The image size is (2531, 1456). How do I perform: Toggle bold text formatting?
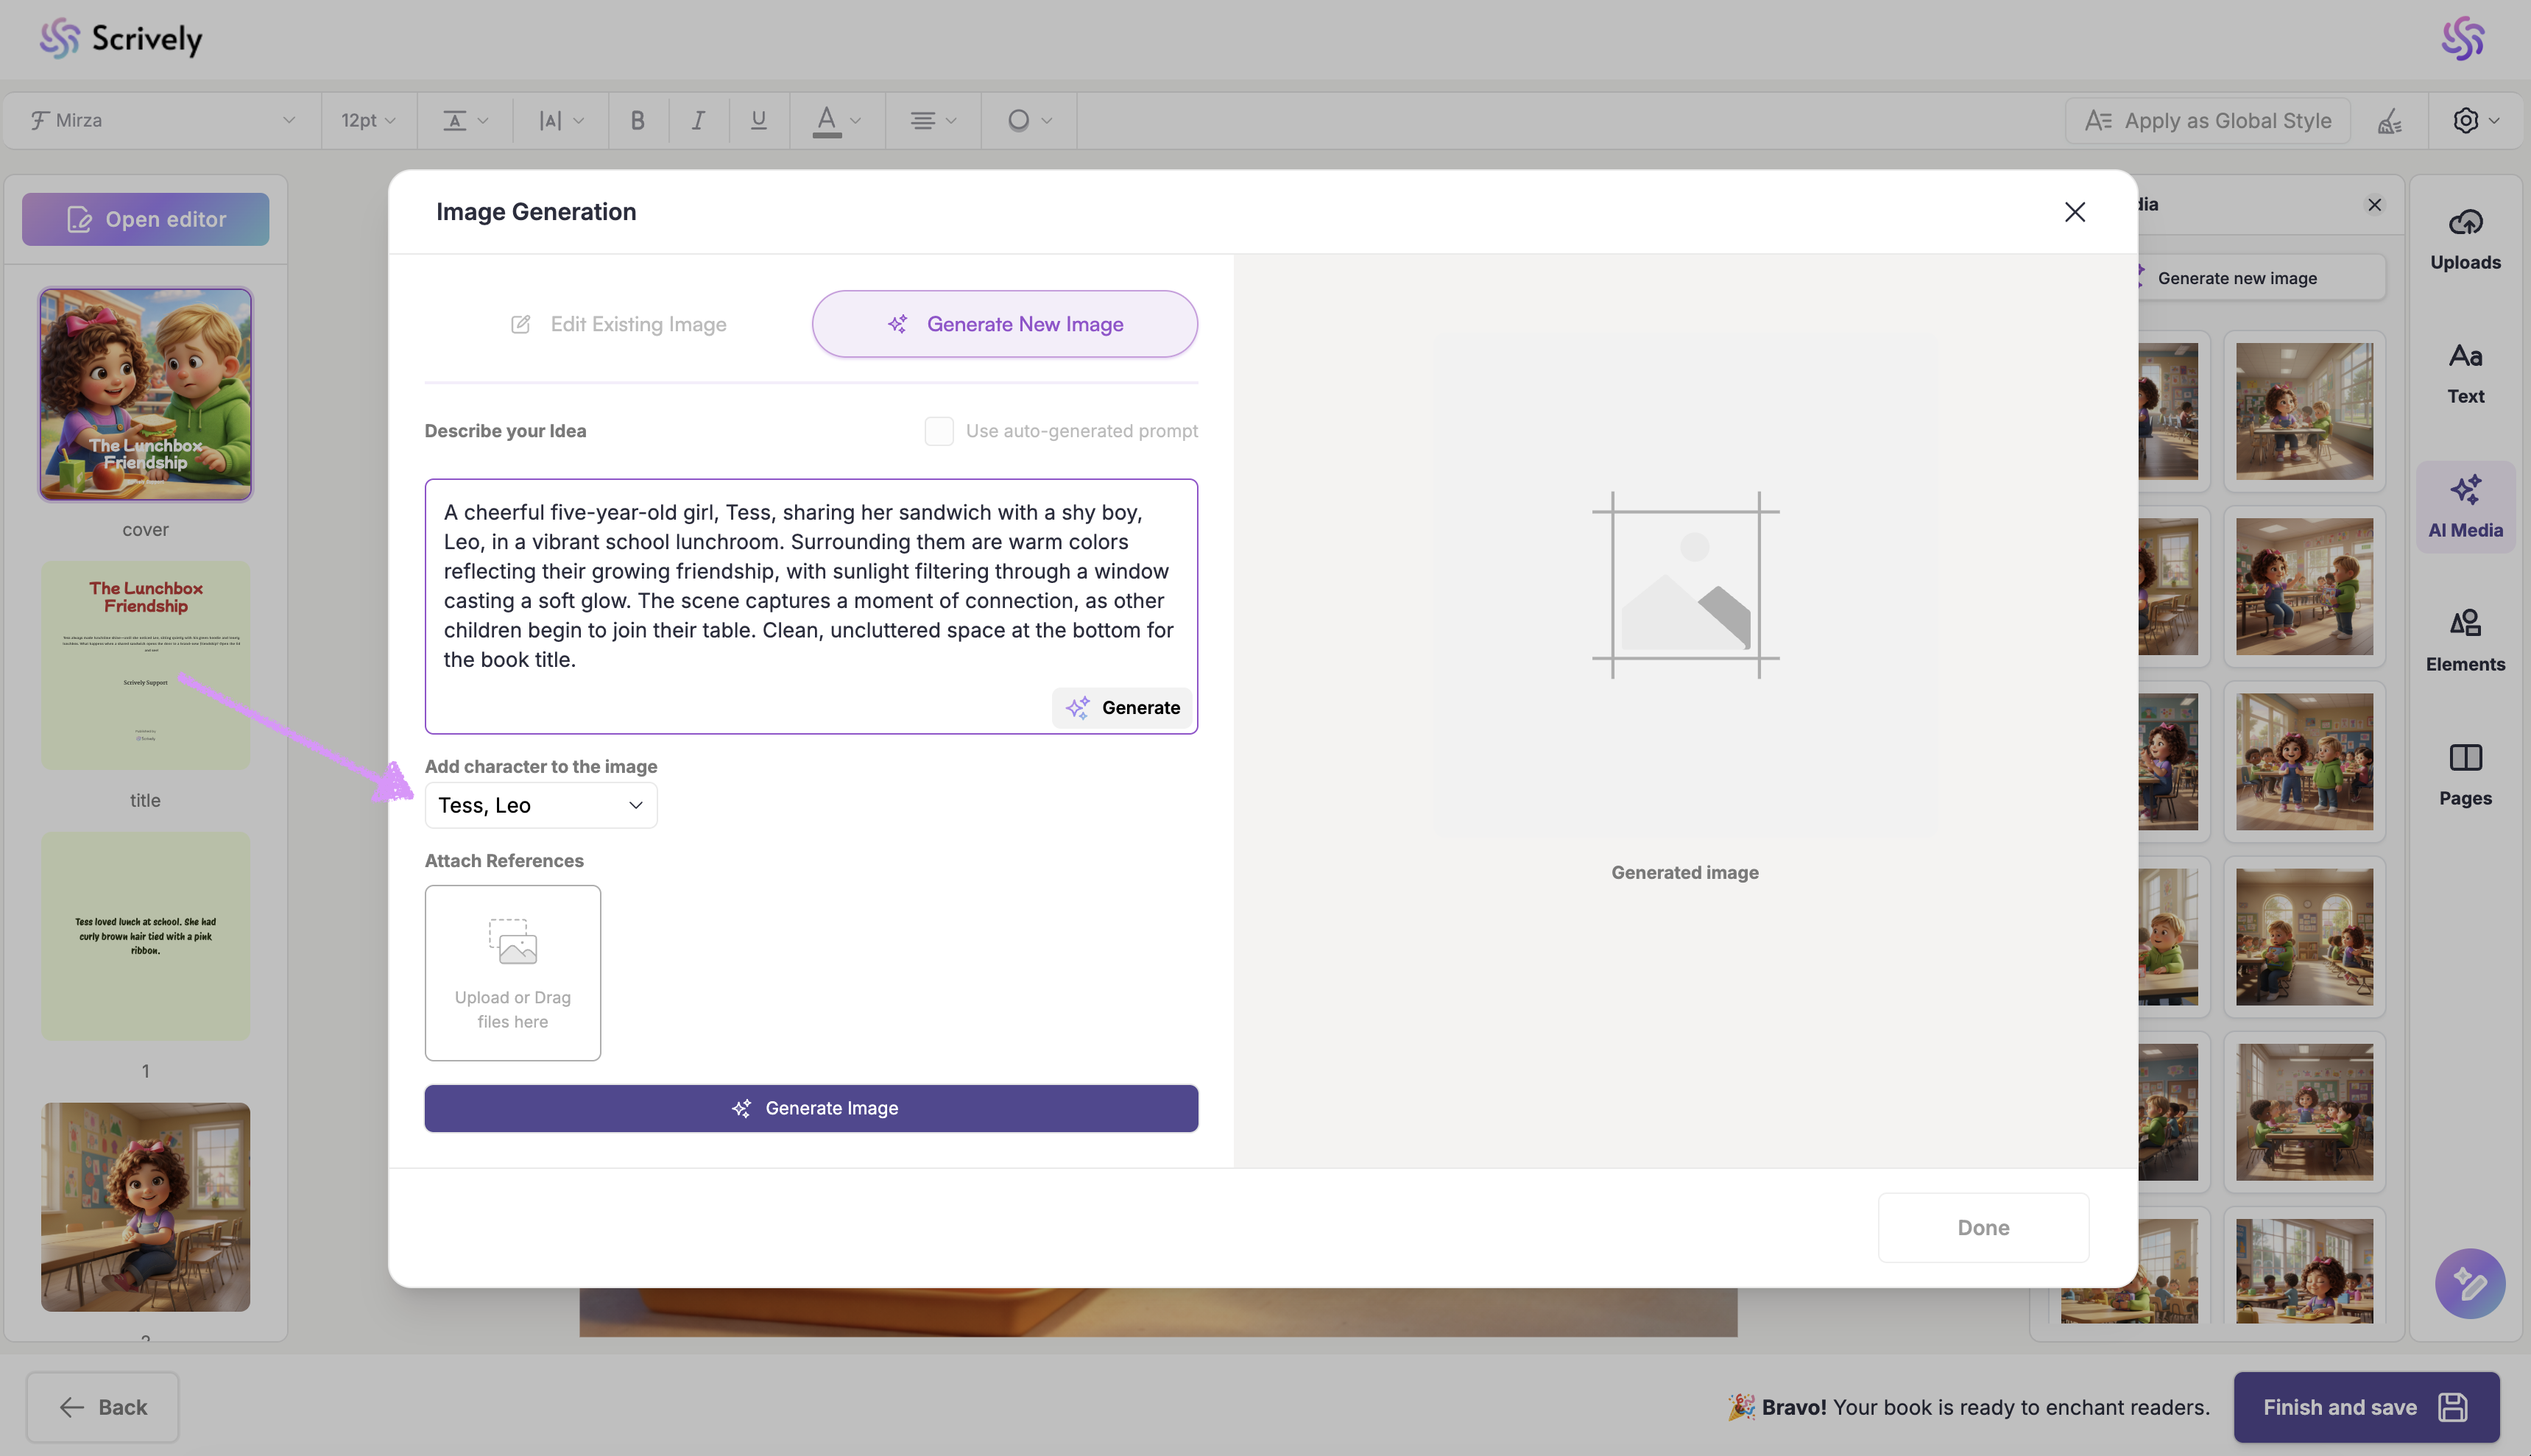click(637, 120)
